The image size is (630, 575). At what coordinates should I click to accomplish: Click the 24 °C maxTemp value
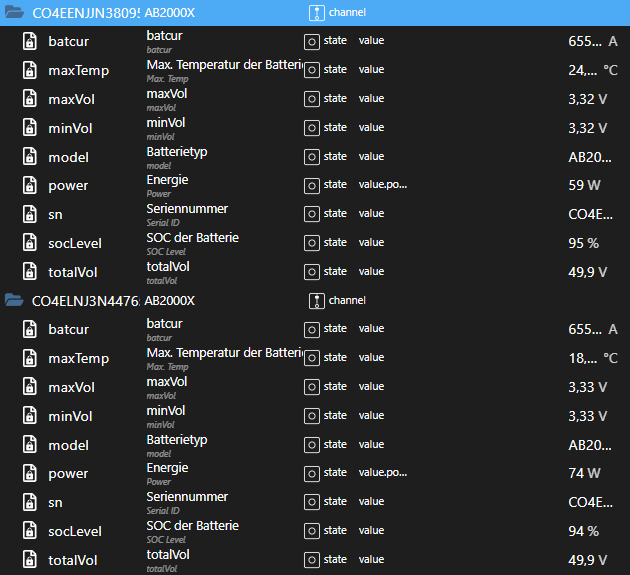(x=593, y=70)
